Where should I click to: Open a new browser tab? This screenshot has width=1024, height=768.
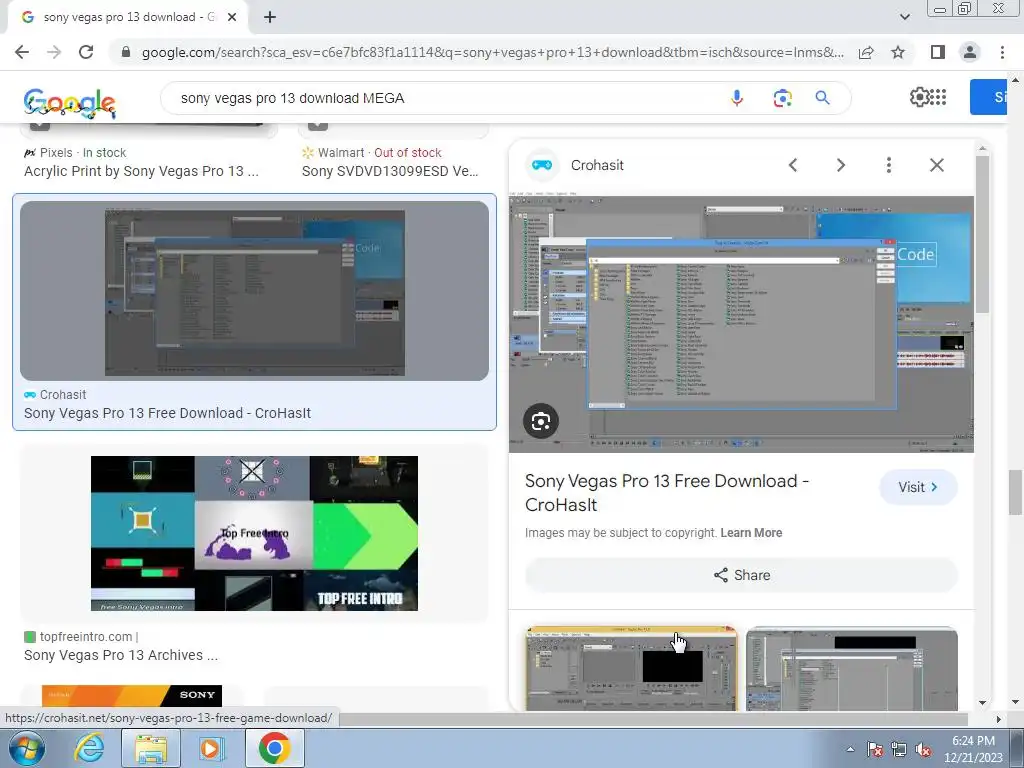click(270, 18)
